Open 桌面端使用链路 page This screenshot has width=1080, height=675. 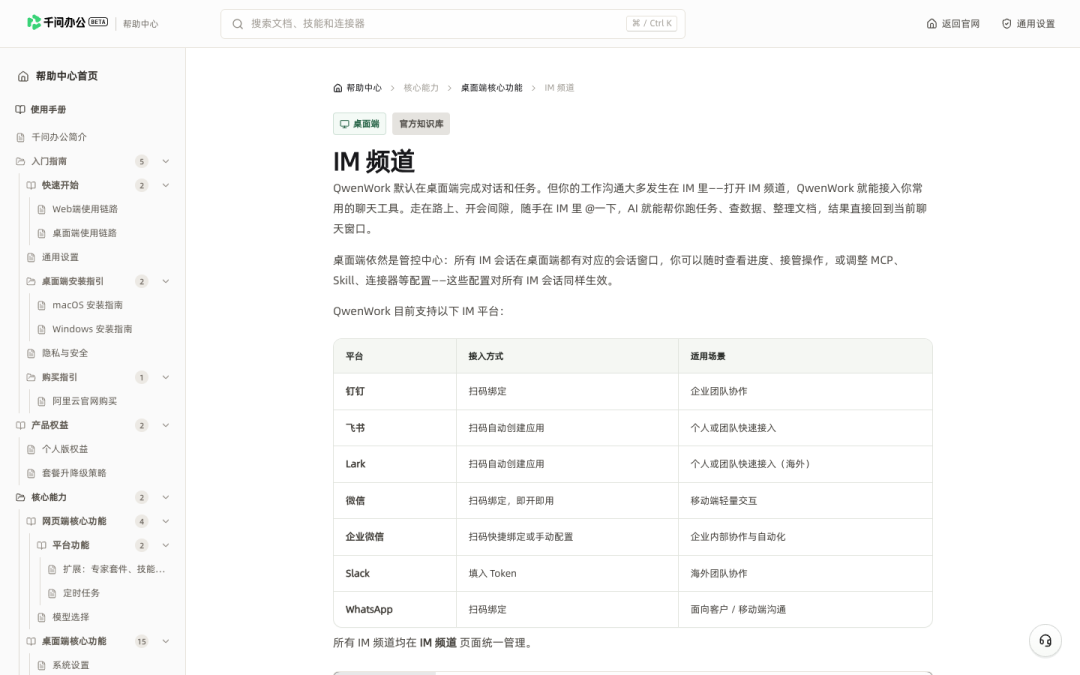coord(84,233)
